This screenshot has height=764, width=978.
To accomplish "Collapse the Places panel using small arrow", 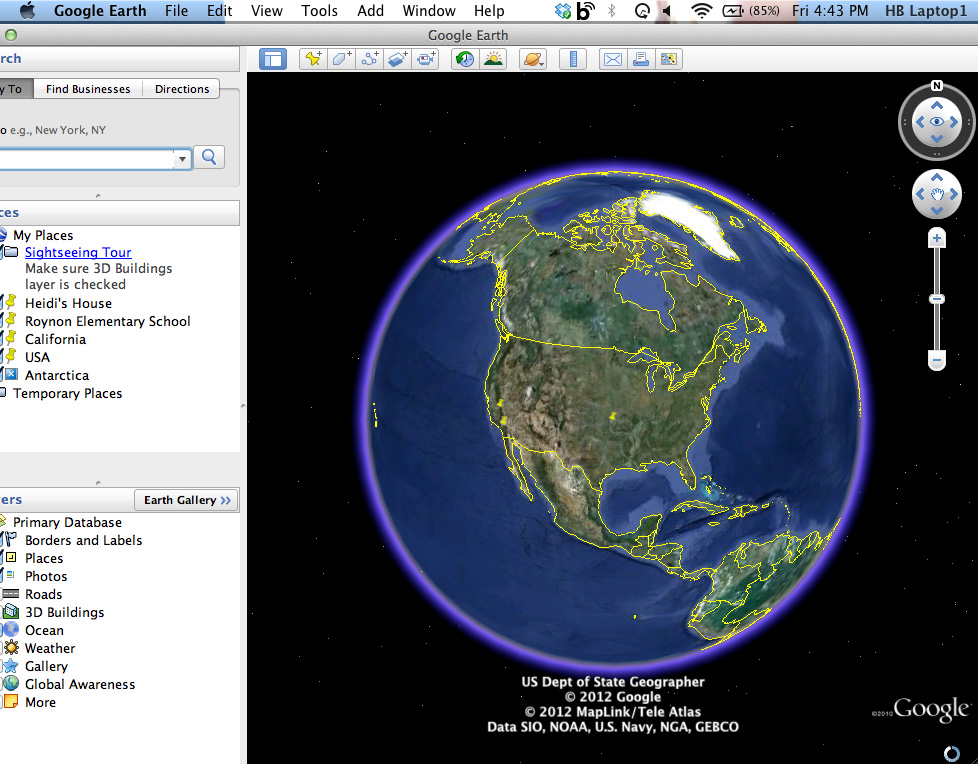I will click(x=98, y=482).
